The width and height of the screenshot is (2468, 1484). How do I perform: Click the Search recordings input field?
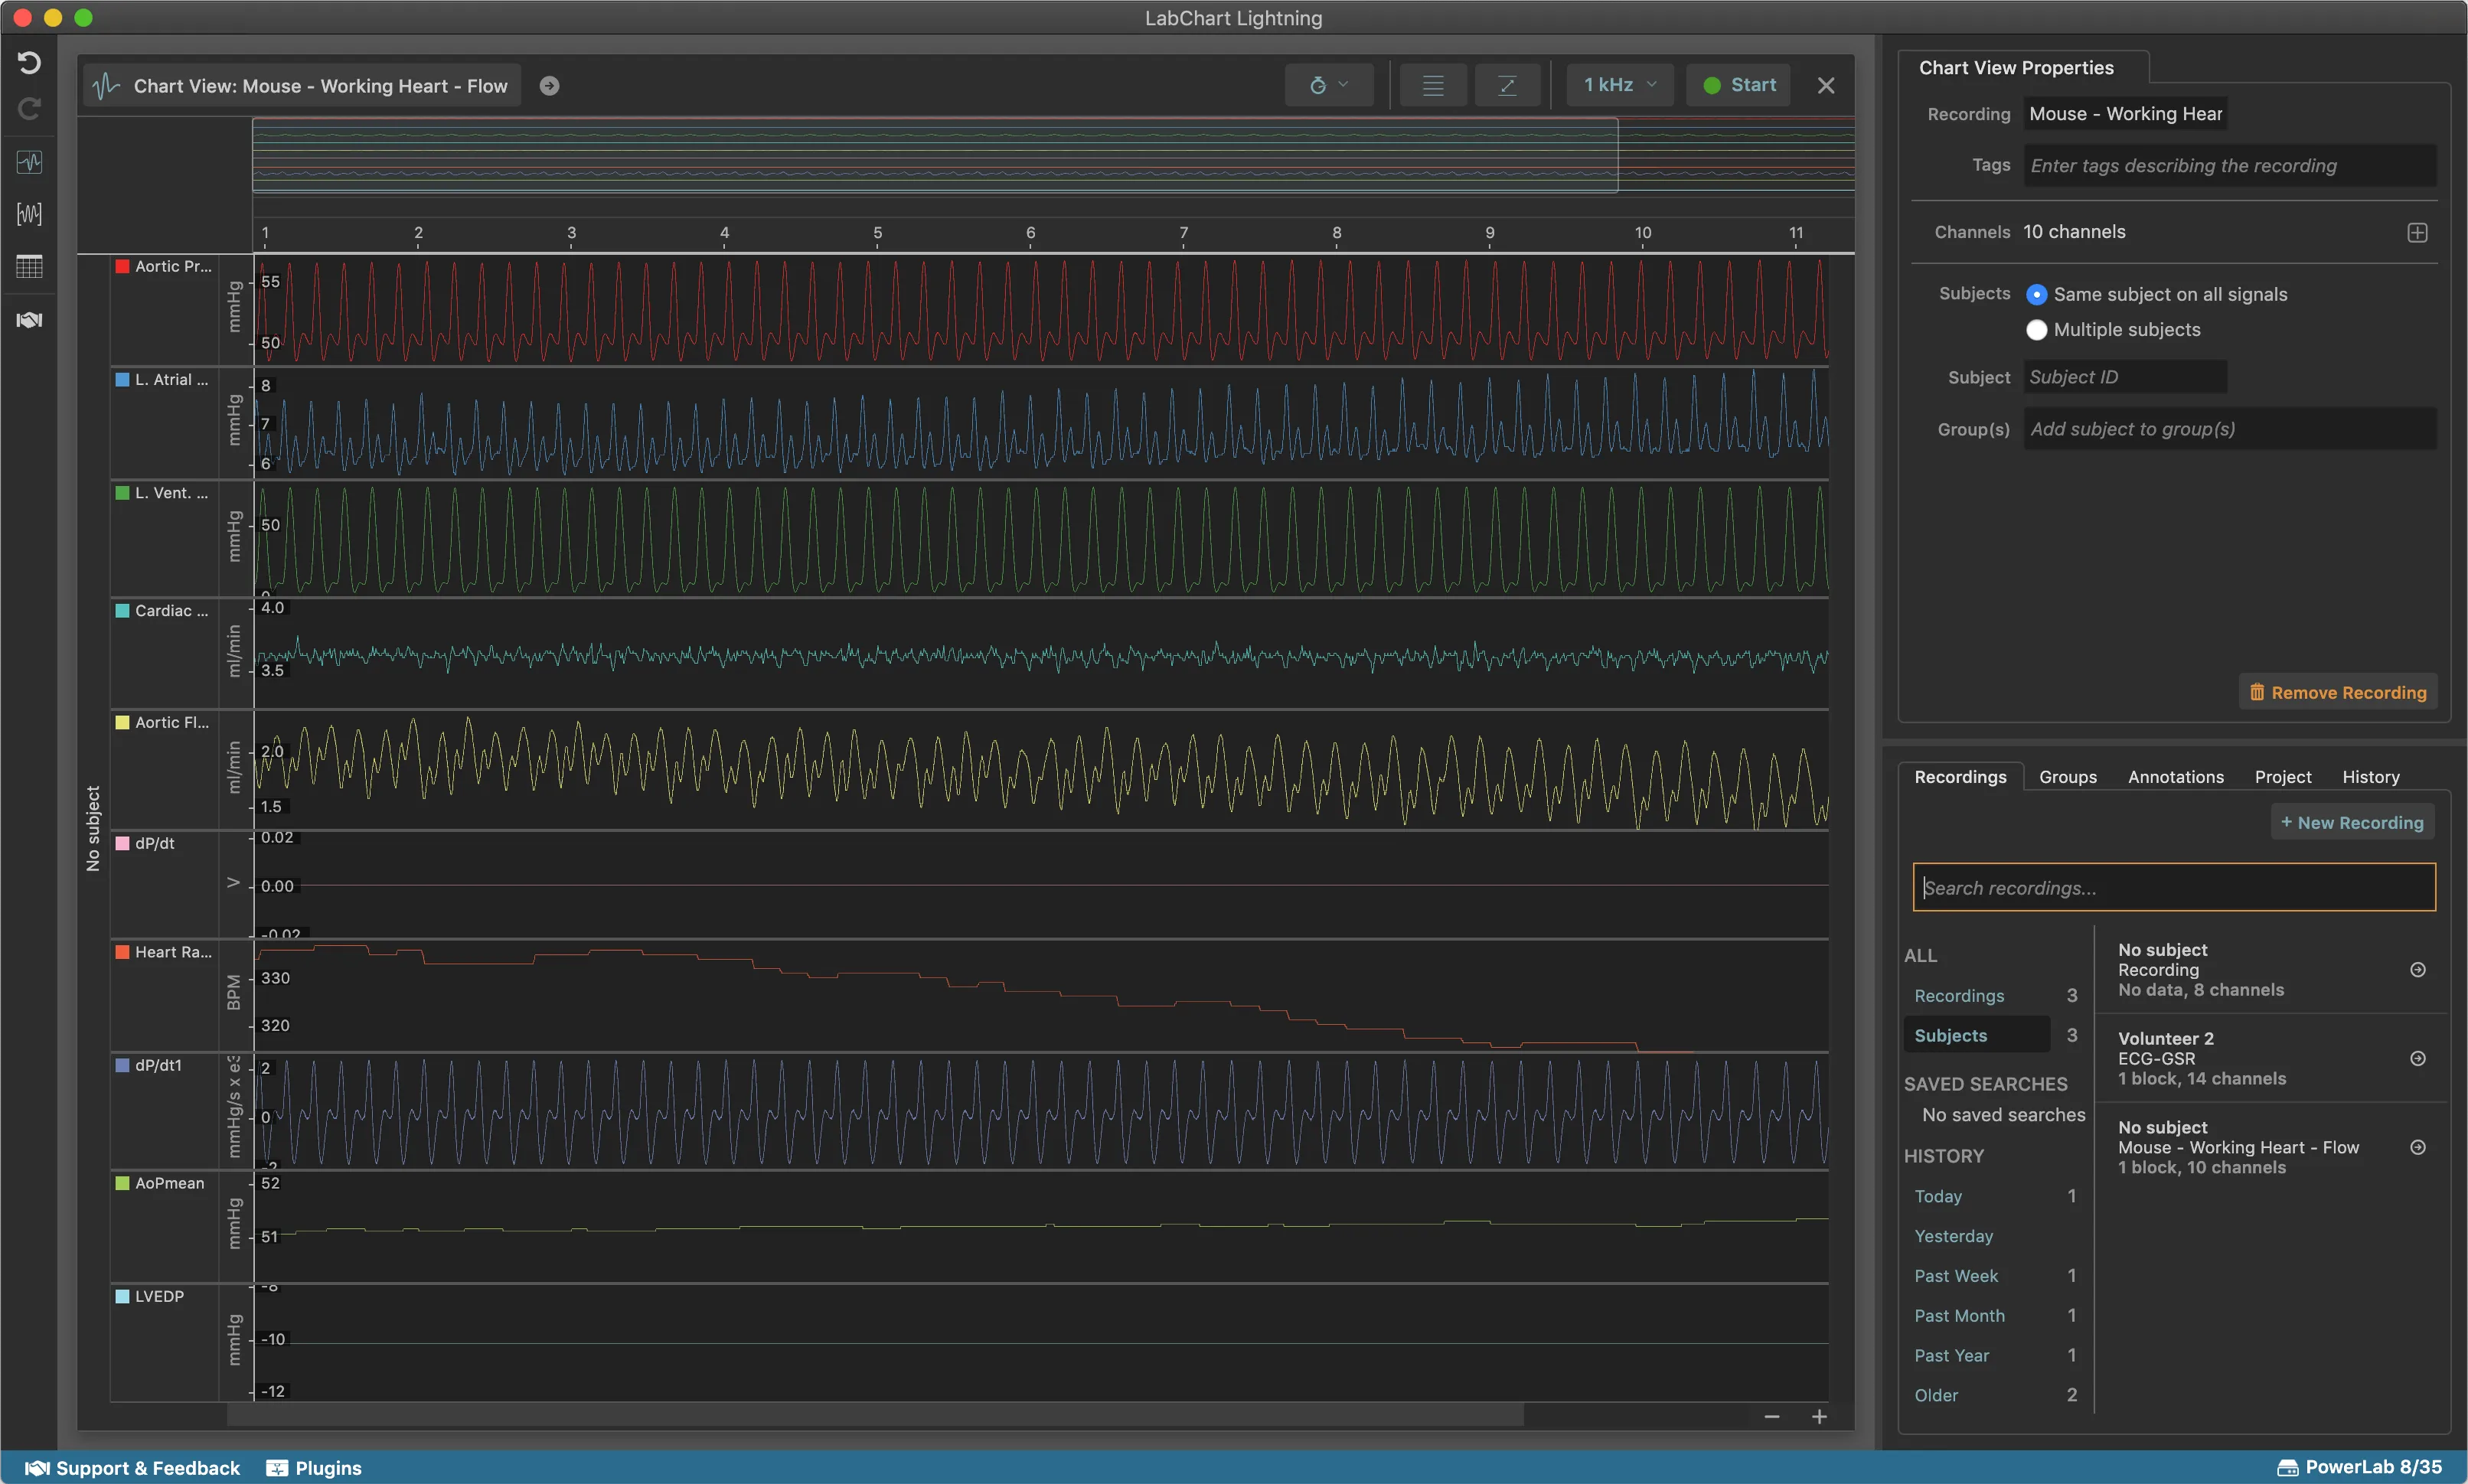pyautogui.click(x=2173, y=887)
